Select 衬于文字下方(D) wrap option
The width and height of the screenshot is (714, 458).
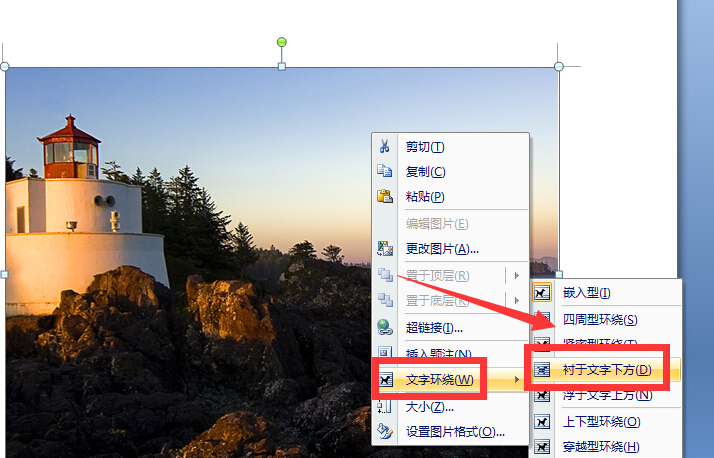click(606, 370)
